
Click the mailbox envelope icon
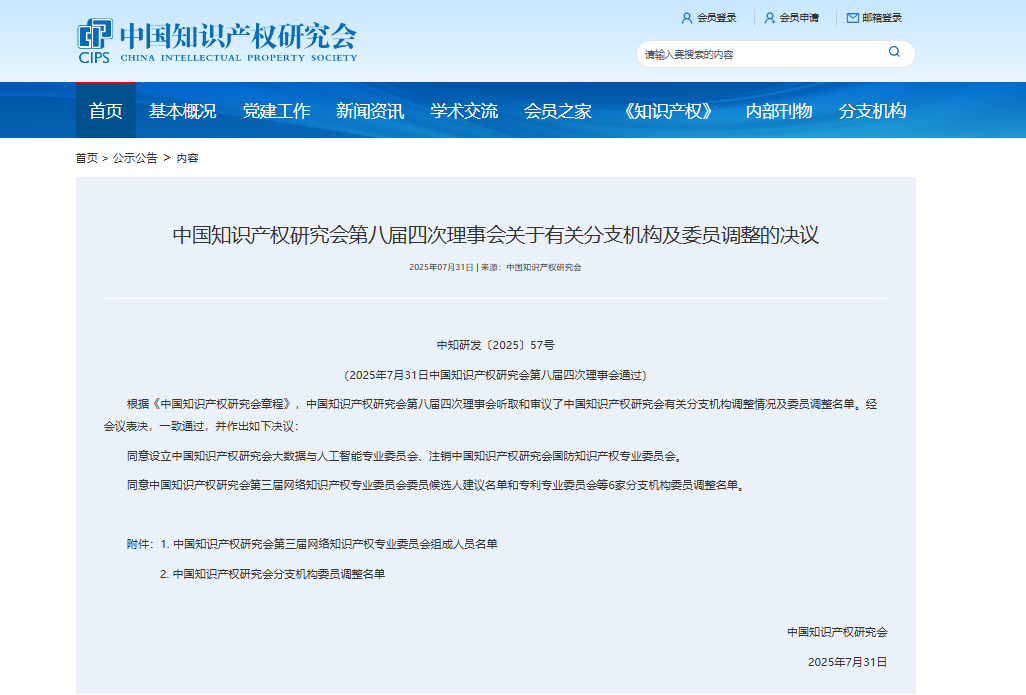[x=853, y=18]
